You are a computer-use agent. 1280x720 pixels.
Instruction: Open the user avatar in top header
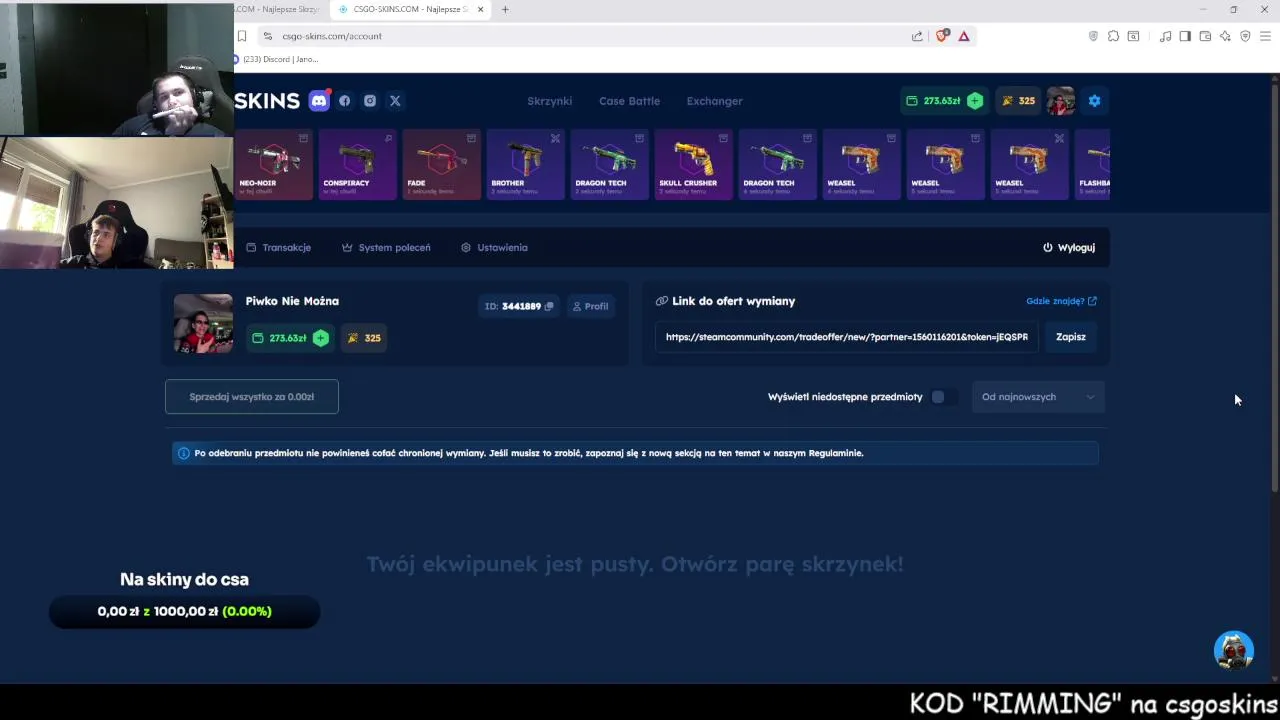[x=1060, y=101]
